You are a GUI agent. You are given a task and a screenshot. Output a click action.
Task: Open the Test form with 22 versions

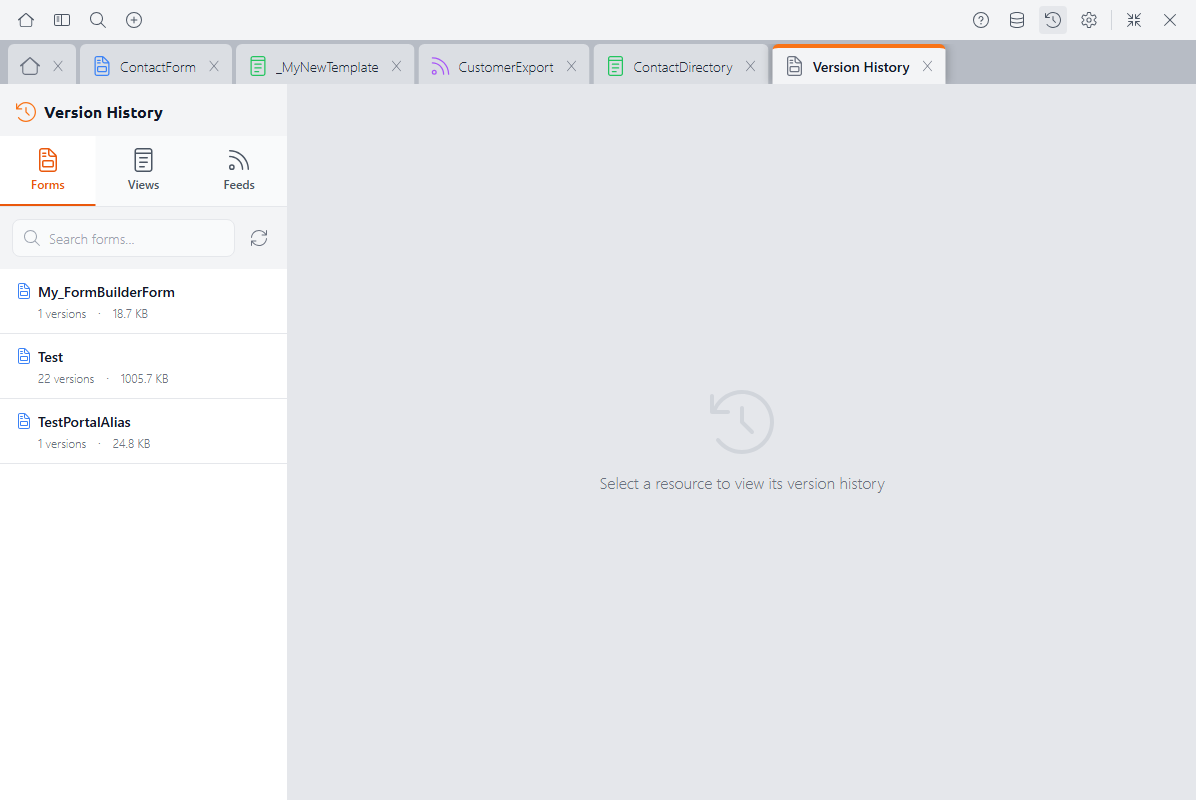(x=143, y=366)
